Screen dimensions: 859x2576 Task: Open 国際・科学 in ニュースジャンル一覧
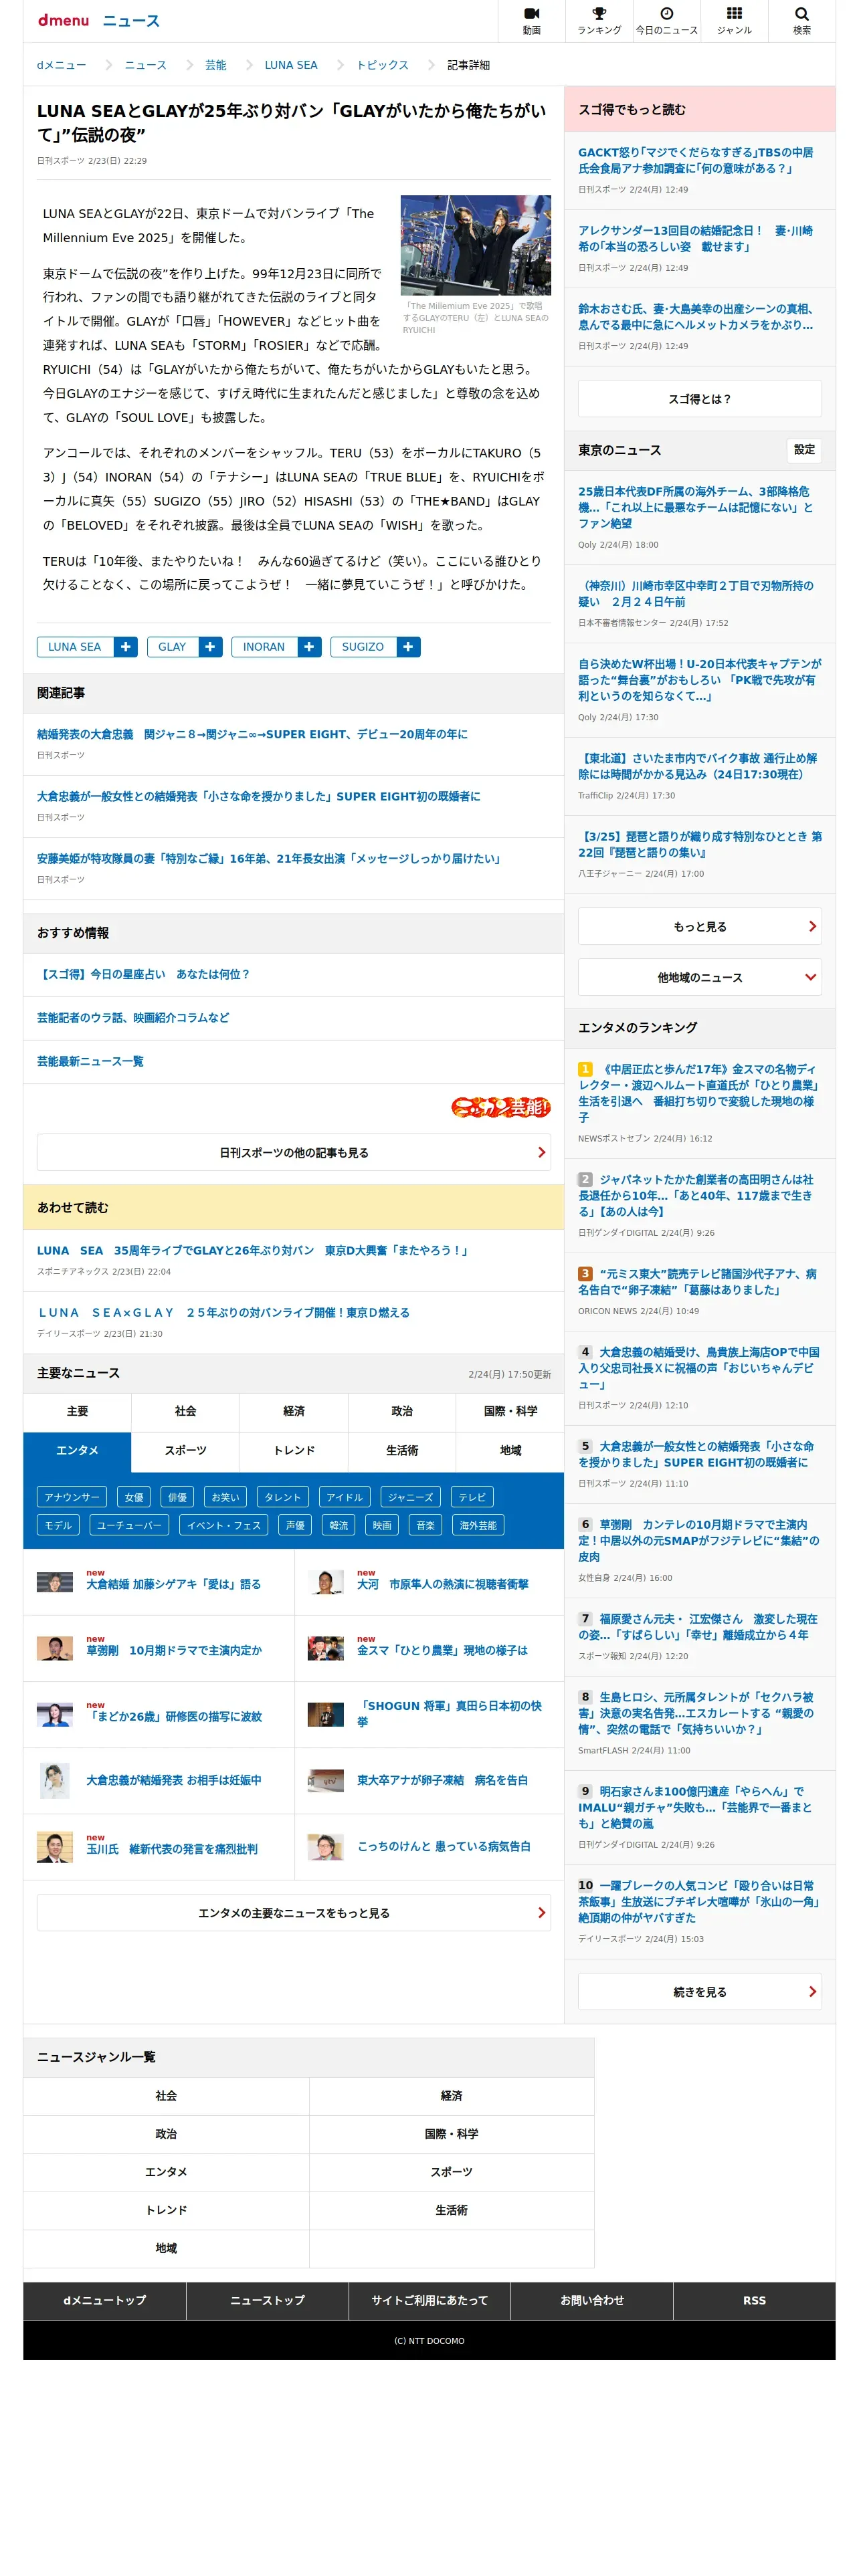pyautogui.click(x=452, y=2134)
